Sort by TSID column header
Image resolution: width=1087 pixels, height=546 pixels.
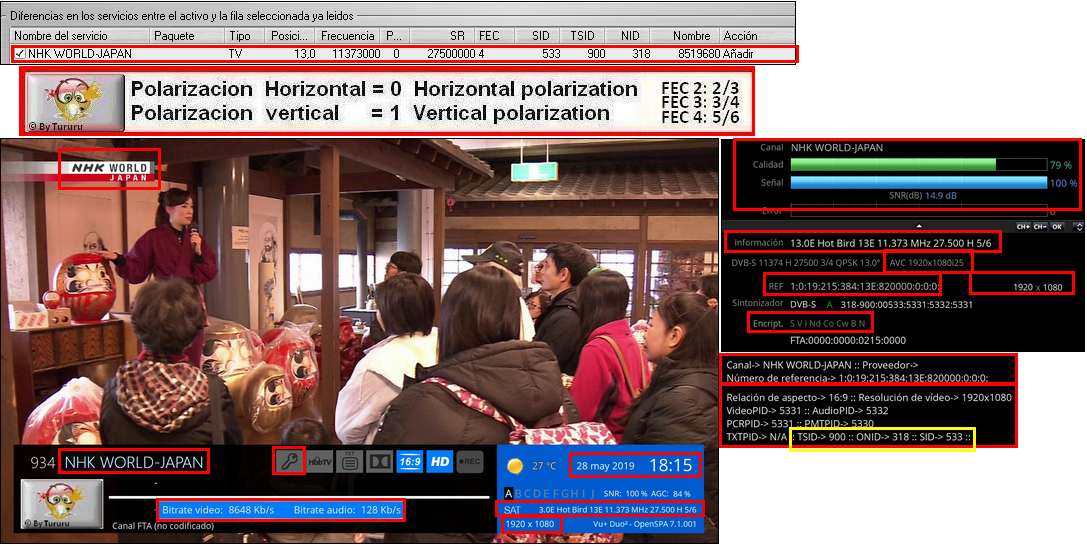pyautogui.click(x=582, y=36)
